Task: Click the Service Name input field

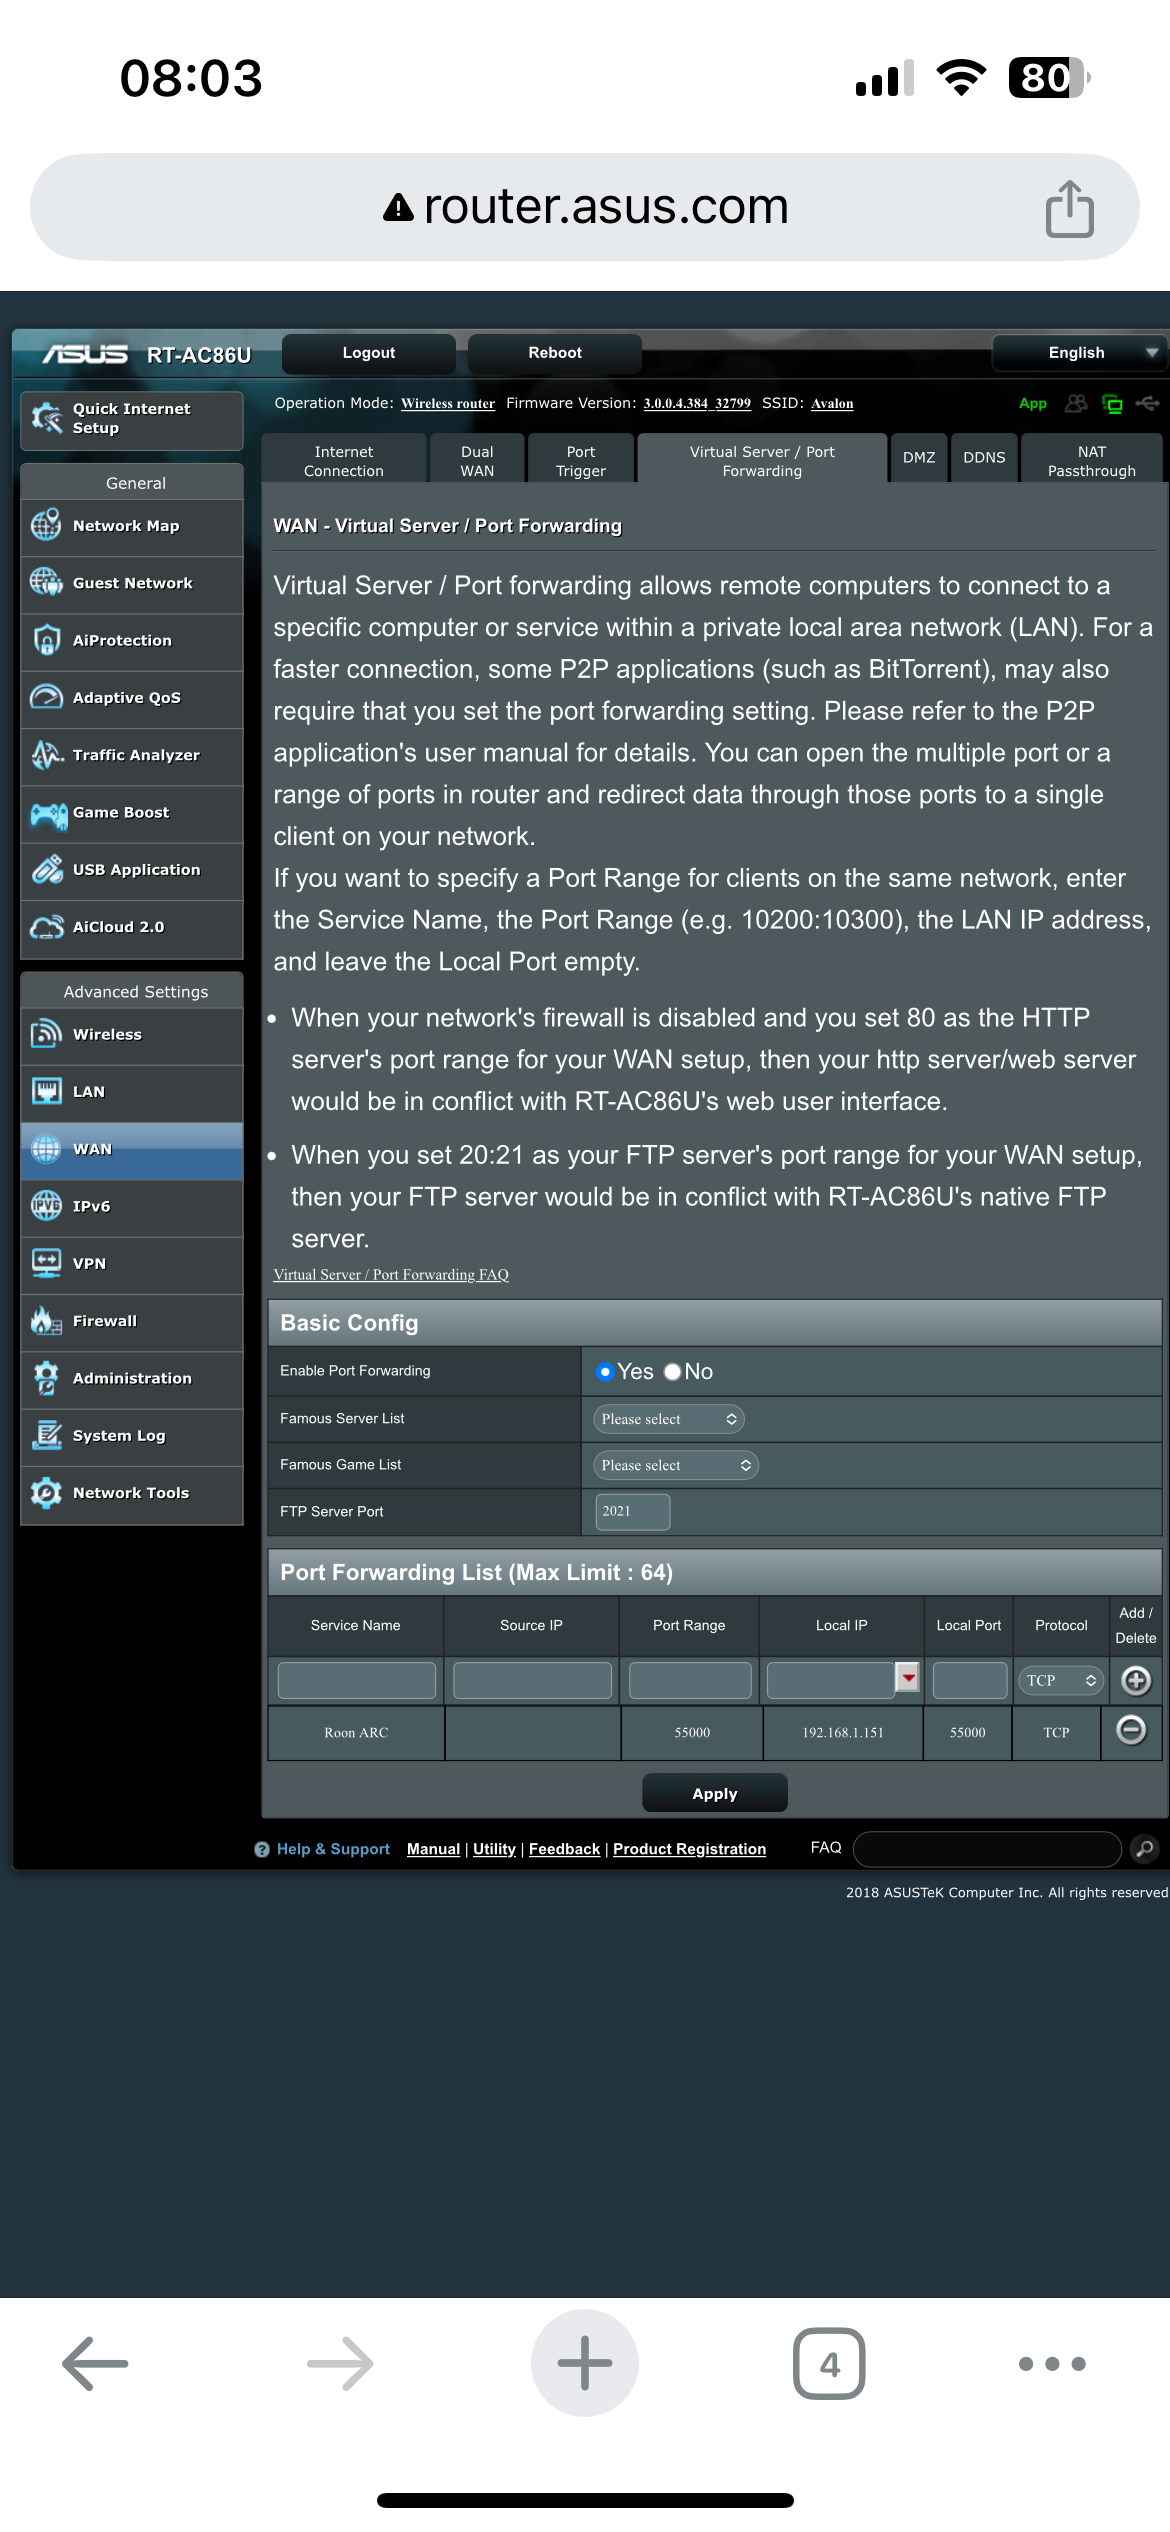Action: (357, 1680)
